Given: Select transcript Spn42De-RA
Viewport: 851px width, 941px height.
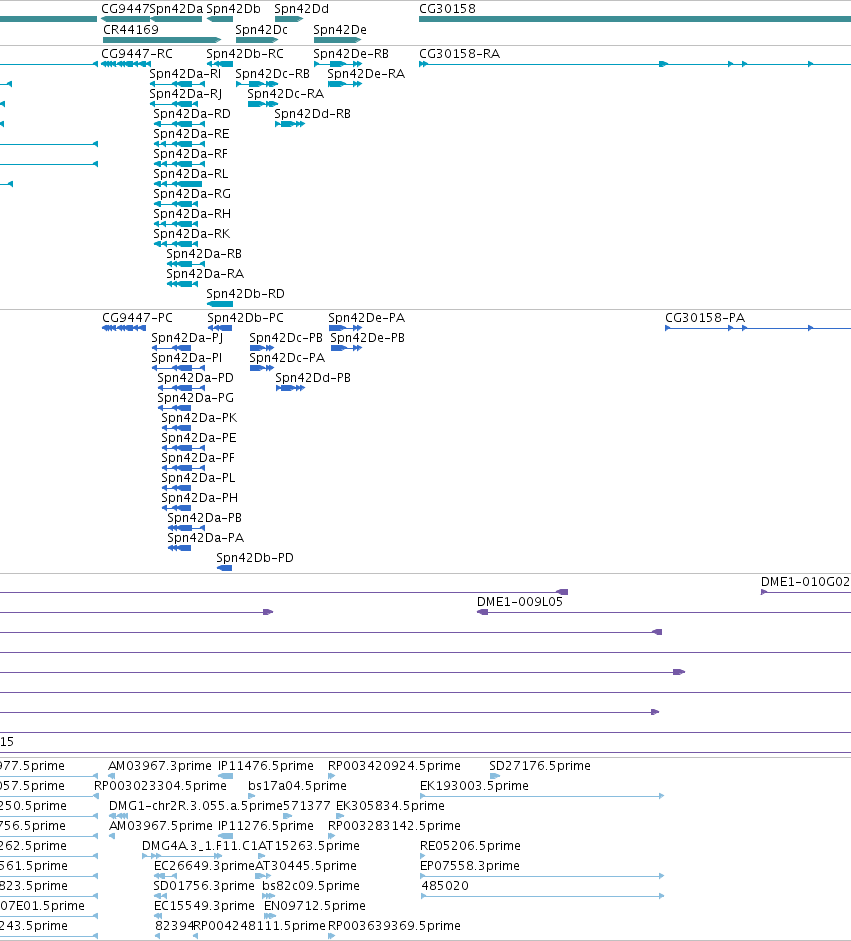Looking at the screenshot, I should (366, 73).
